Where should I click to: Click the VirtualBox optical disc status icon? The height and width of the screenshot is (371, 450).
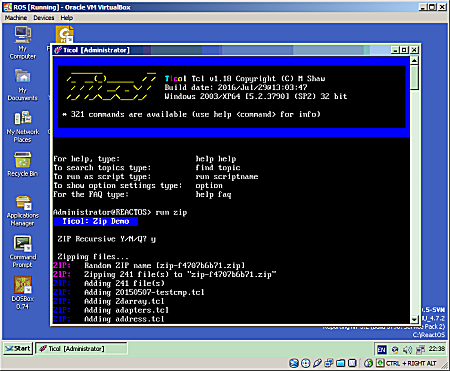(305, 363)
